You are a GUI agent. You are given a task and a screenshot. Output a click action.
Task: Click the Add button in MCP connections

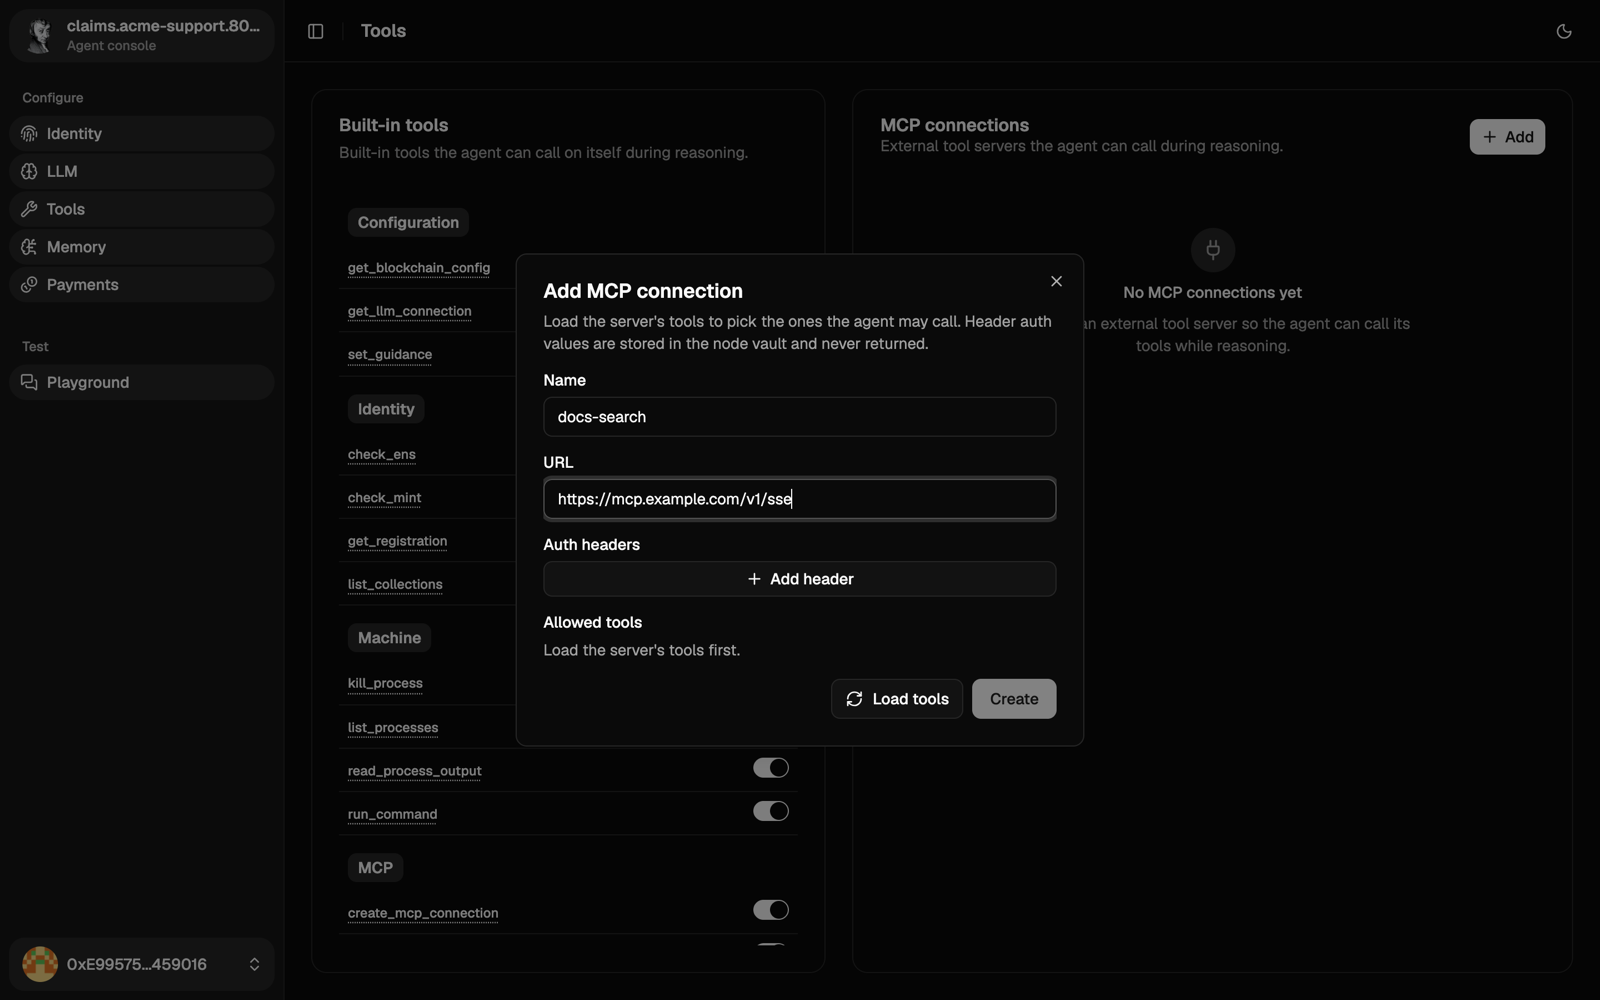coord(1507,137)
